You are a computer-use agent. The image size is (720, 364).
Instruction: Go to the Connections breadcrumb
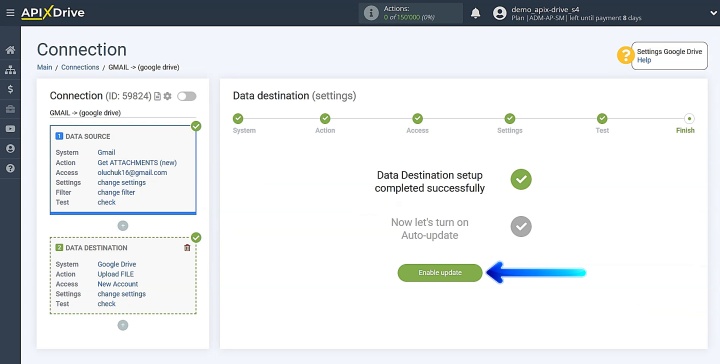80,67
